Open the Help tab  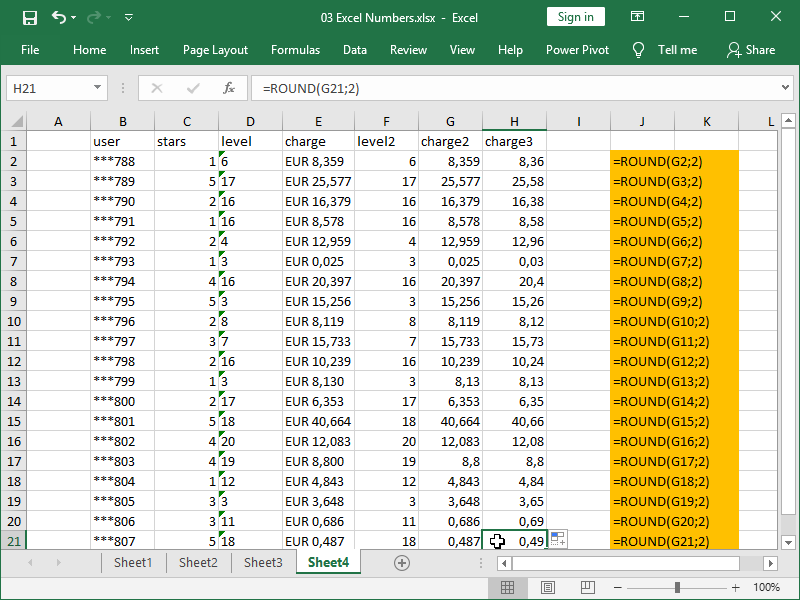(510, 50)
